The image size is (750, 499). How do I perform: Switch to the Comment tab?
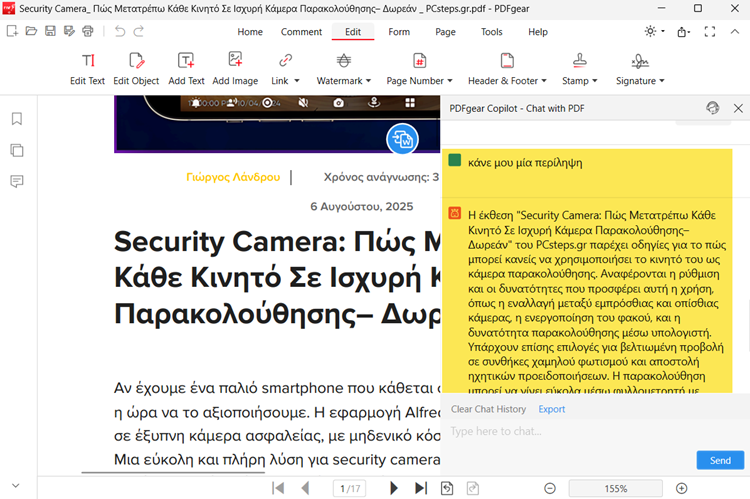pos(301,32)
